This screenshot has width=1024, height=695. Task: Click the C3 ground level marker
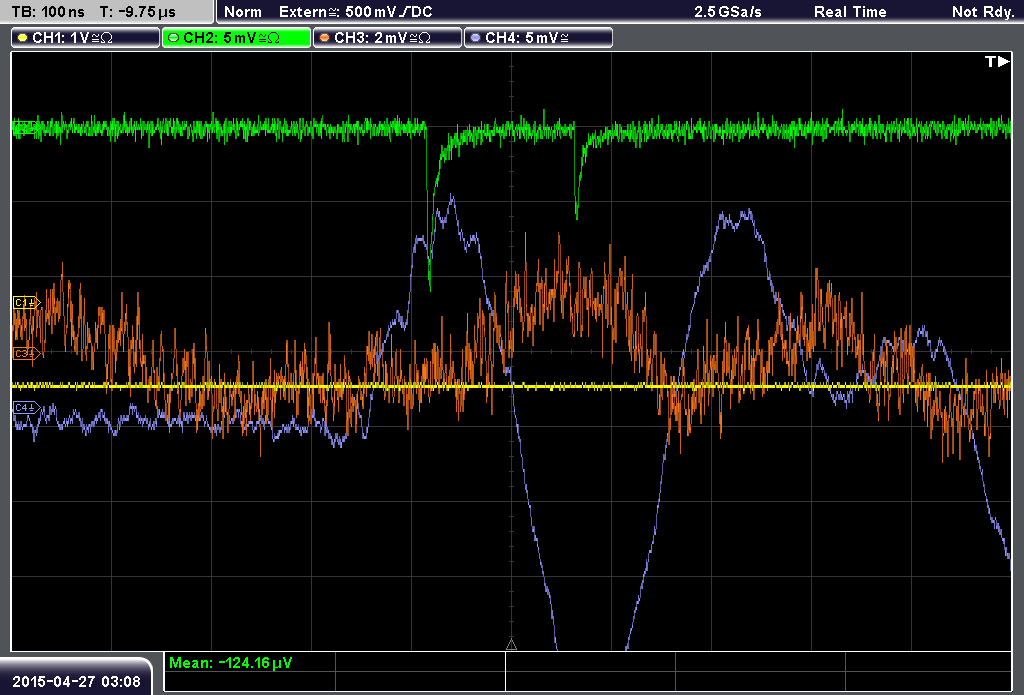(27, 353)
